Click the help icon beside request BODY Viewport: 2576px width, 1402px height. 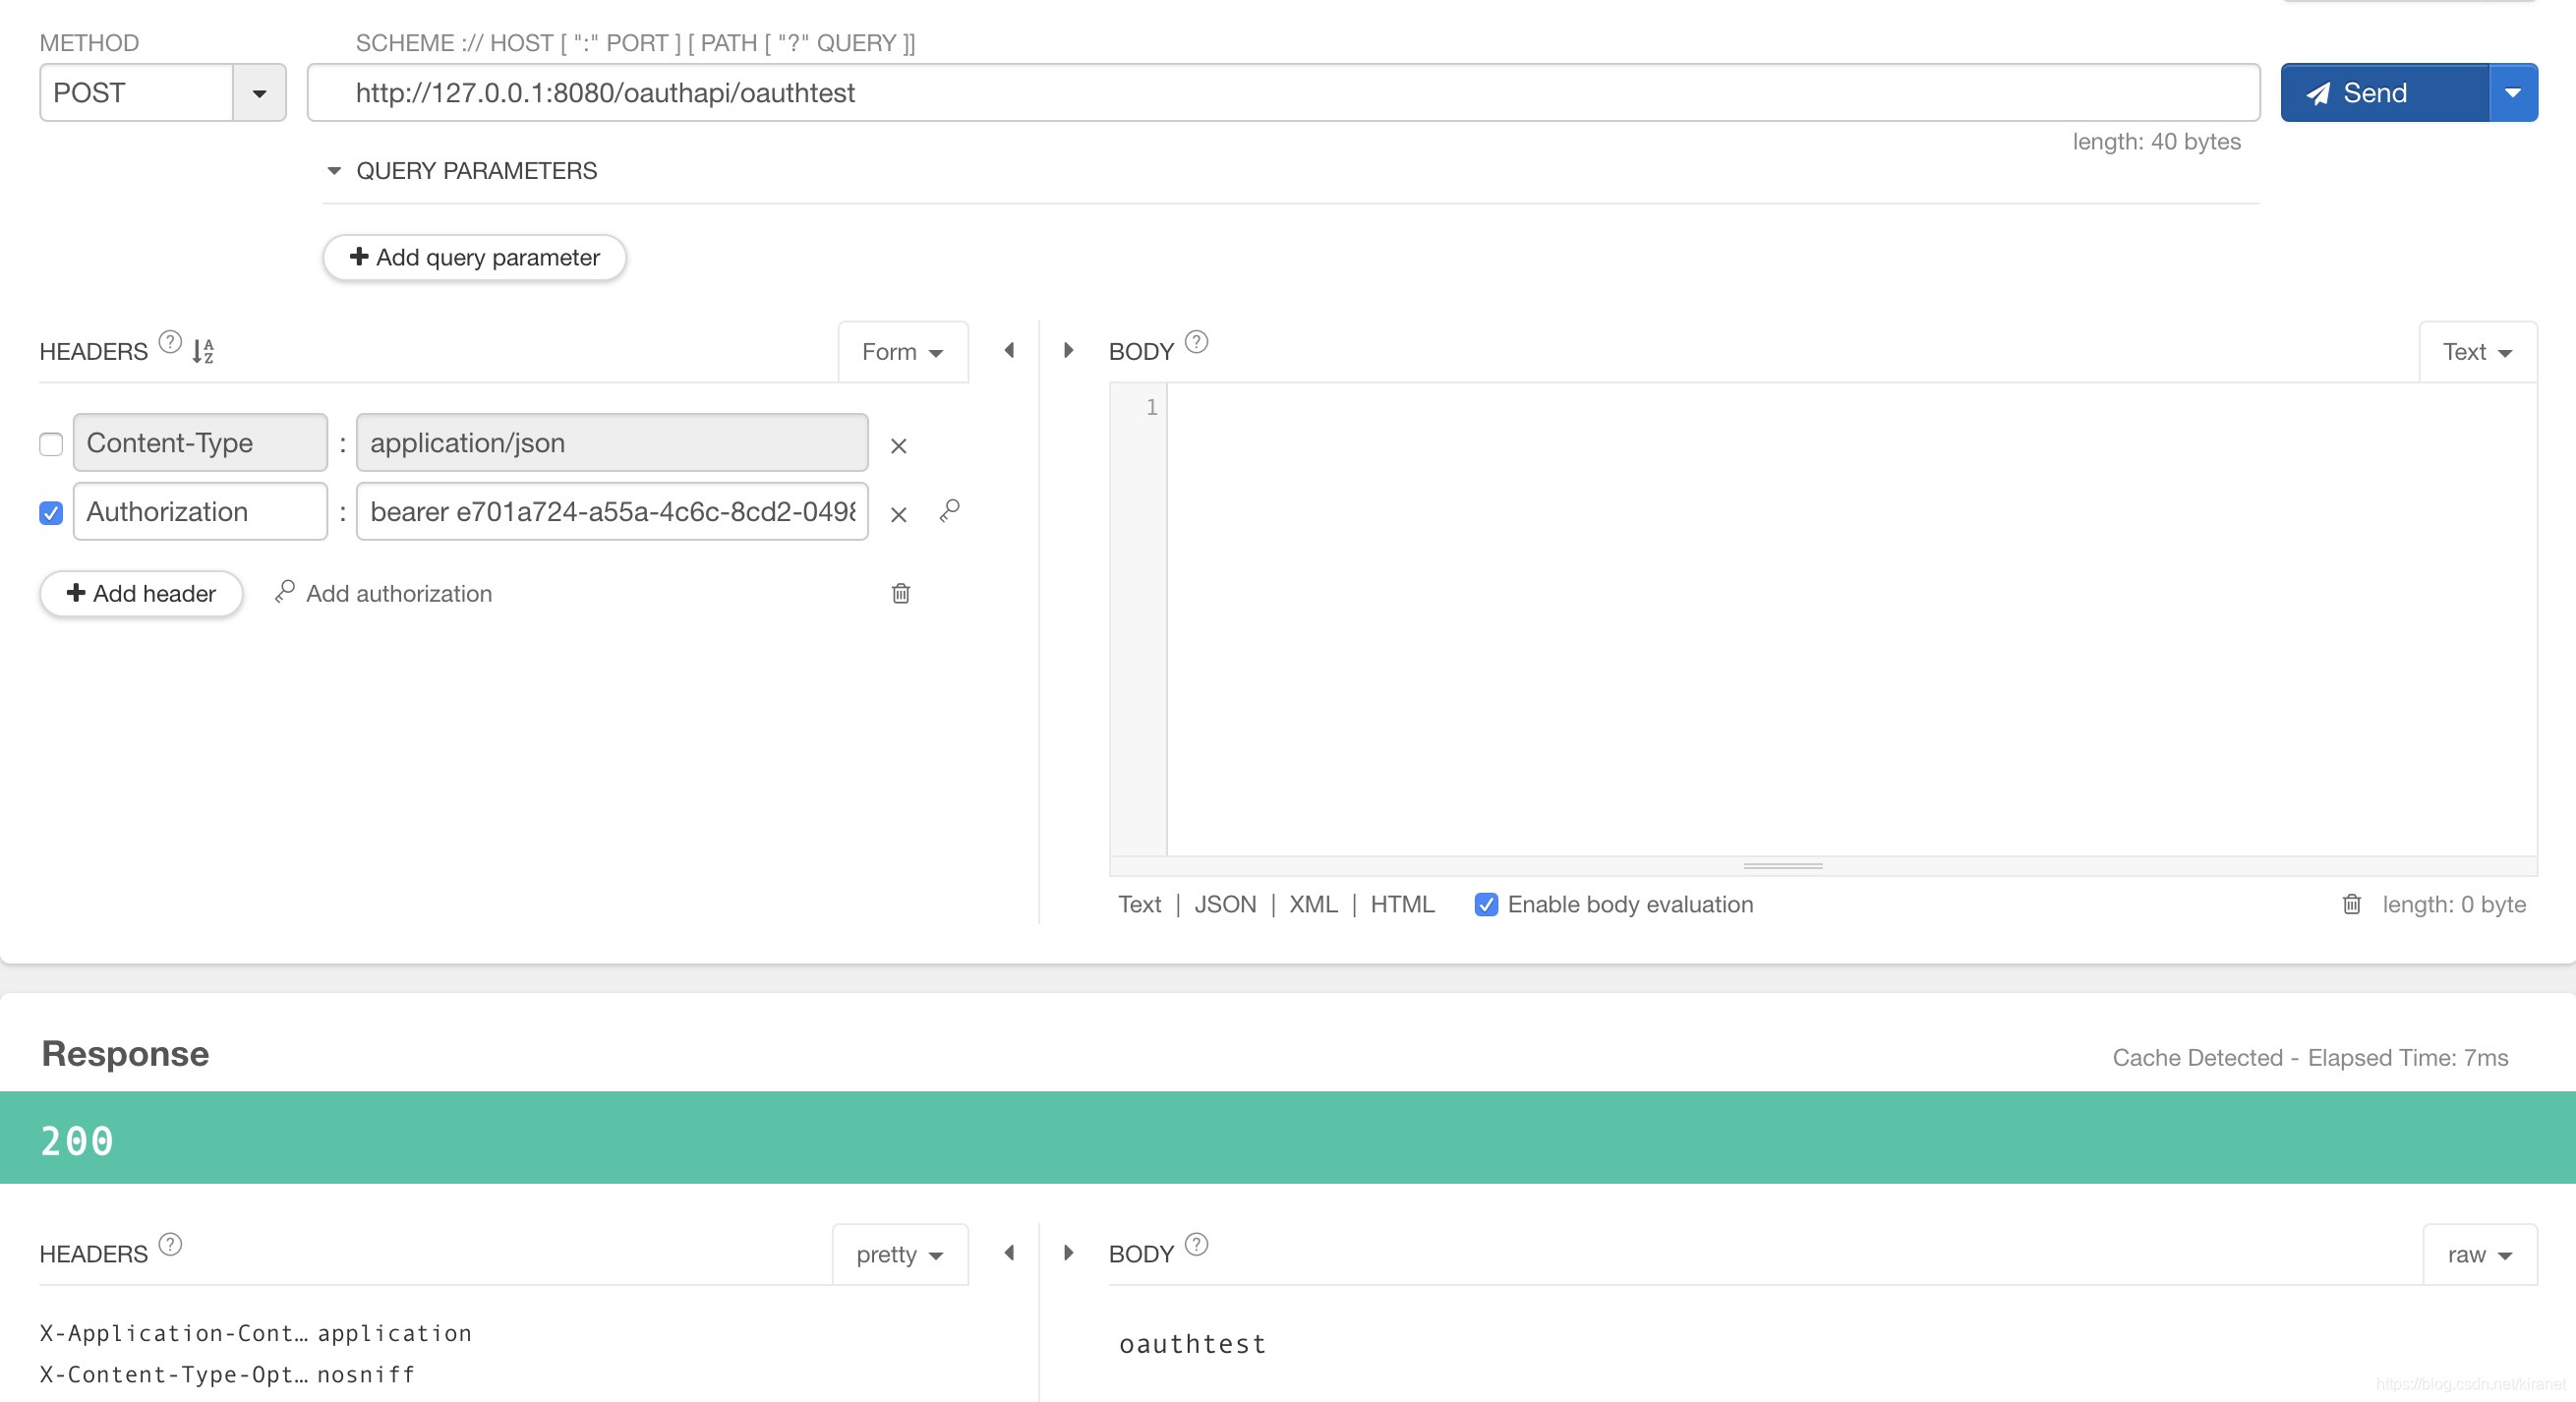[1196, 343]
